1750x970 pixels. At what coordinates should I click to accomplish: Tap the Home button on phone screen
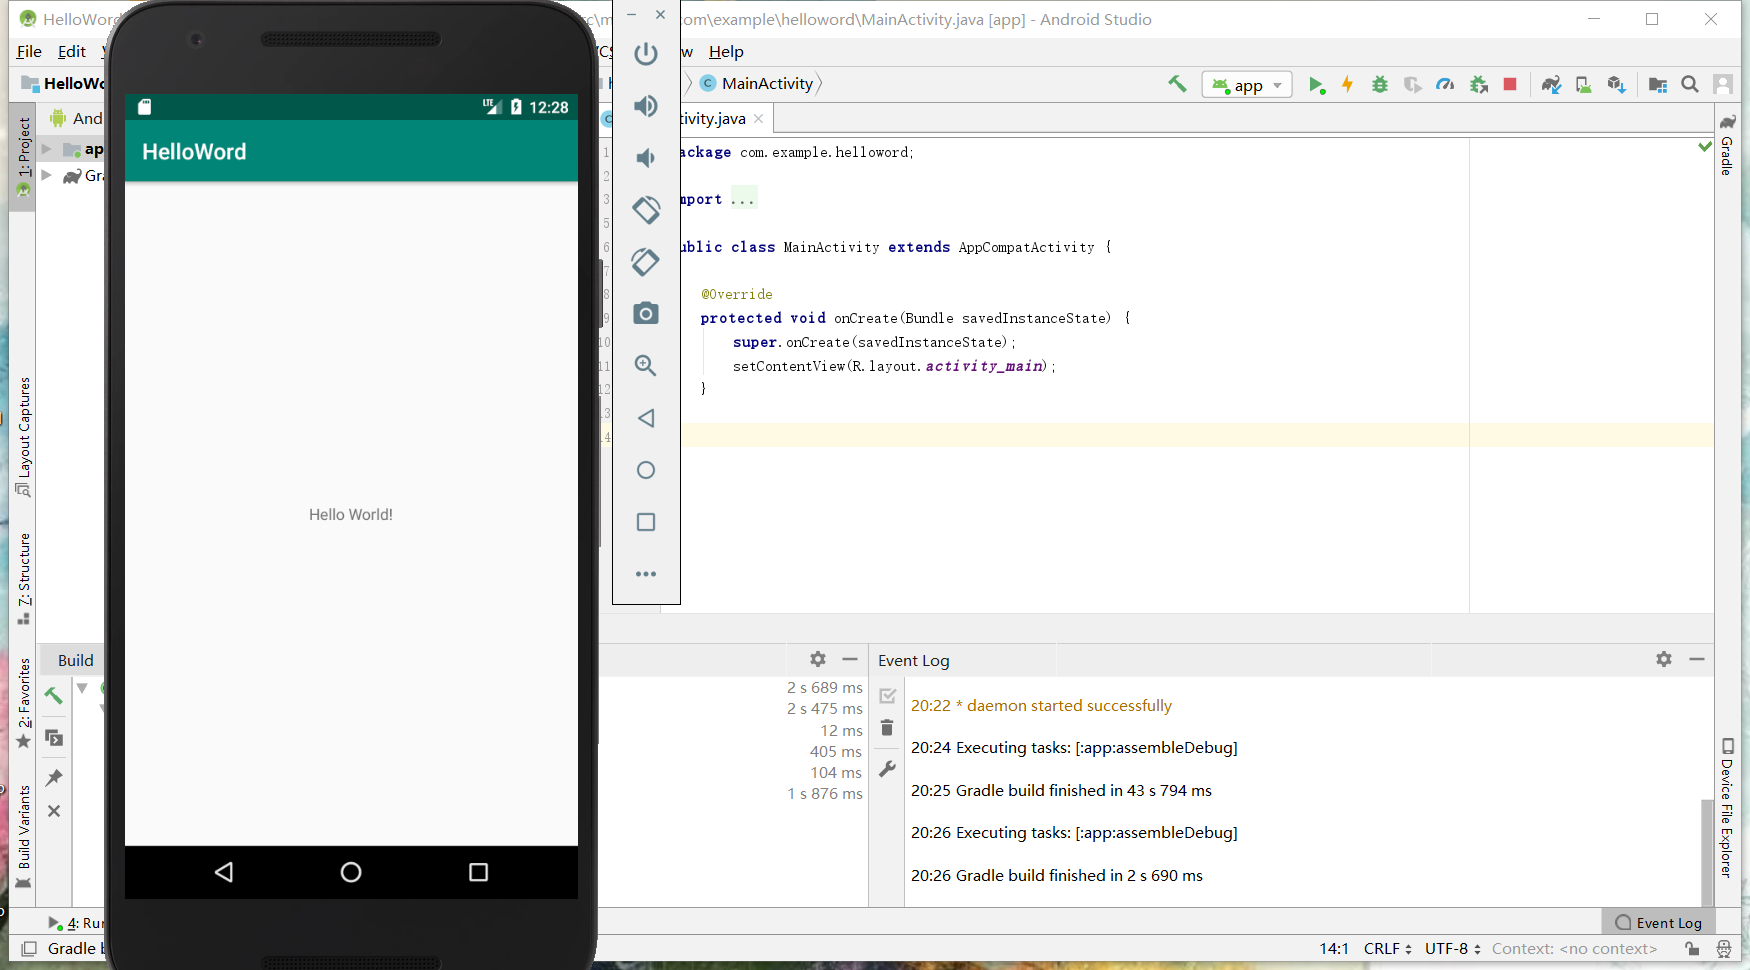coord(351,873)
